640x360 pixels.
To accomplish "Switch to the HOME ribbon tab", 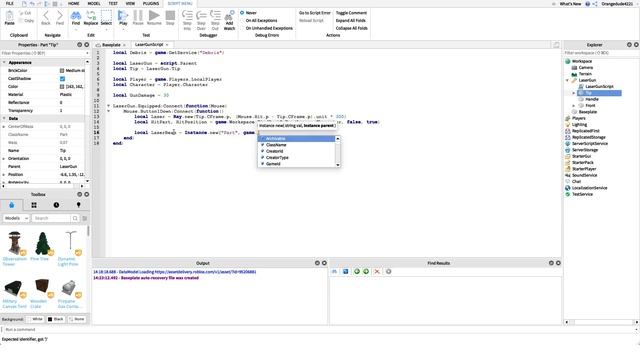I will pos(73,3).
